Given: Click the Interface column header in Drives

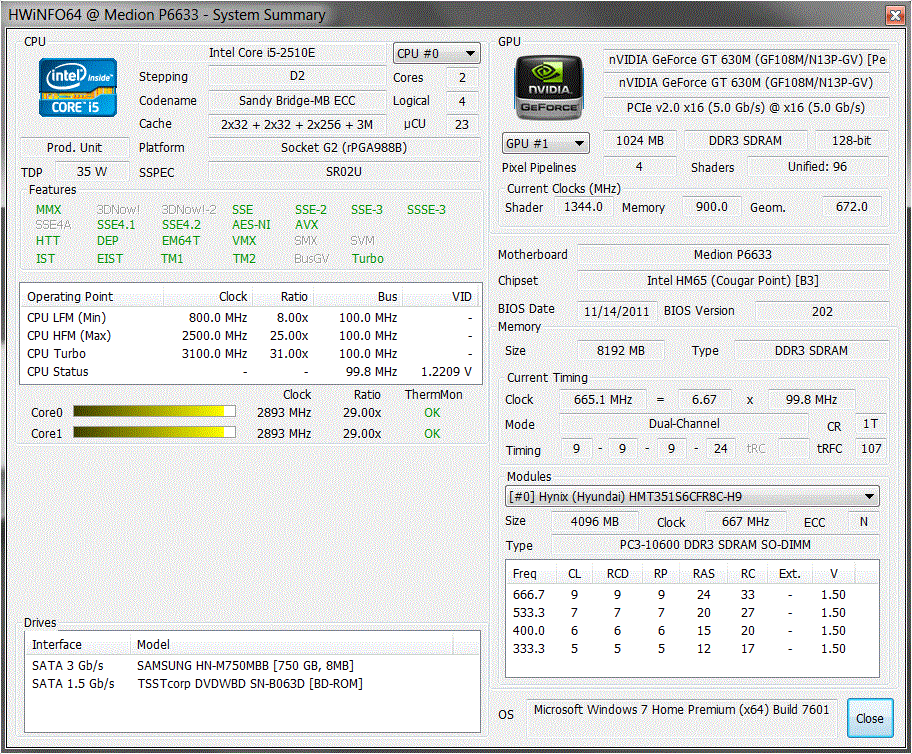Looking at the screenshot, I should [x=78, y=645].
